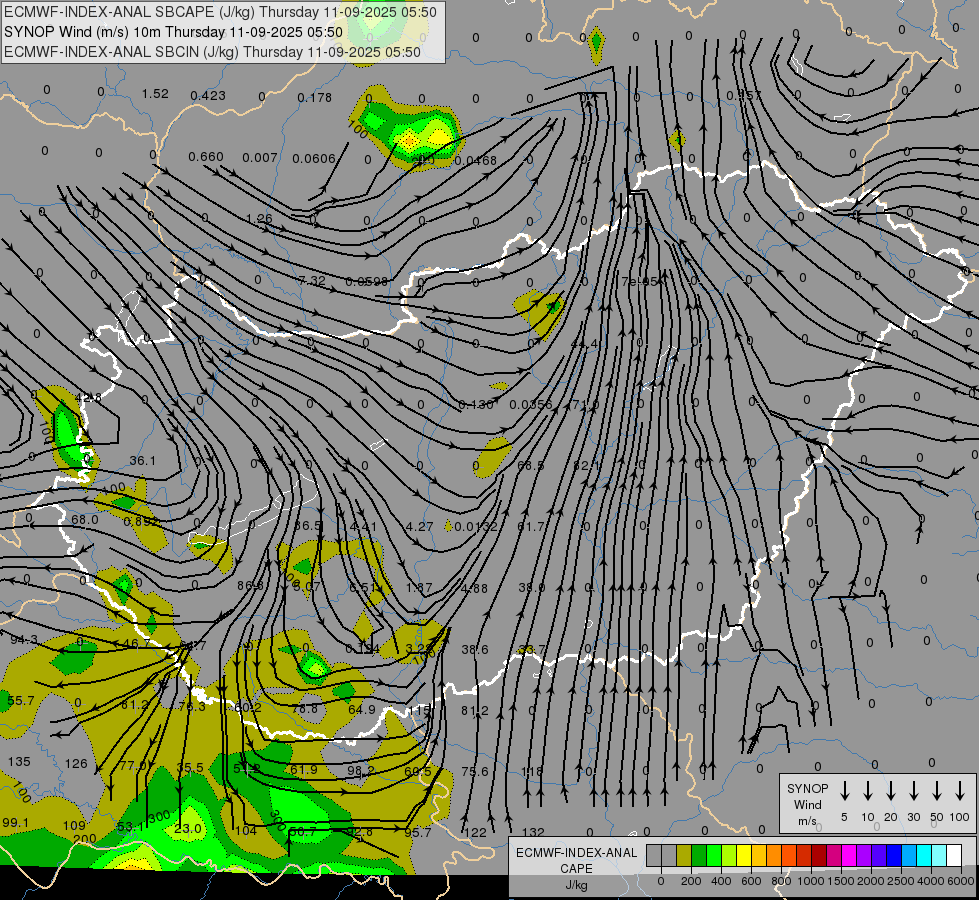
Task: Click the 6000 tick label on CAPE scale
Action: 962,881
